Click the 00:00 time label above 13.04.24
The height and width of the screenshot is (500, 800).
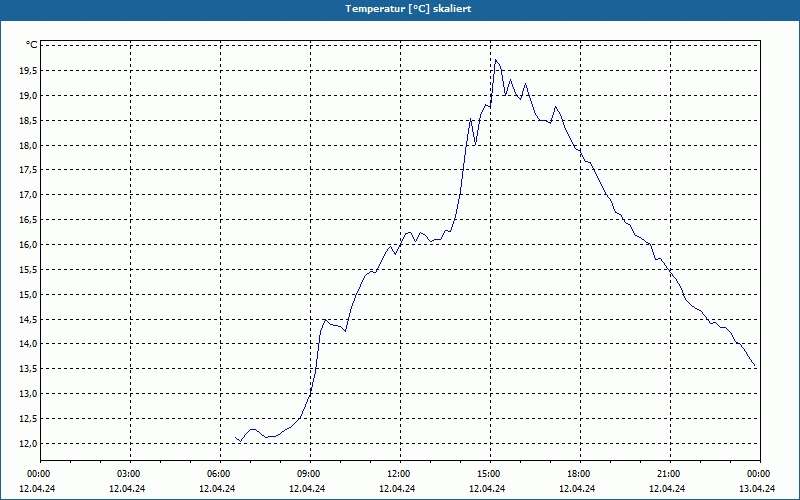[x=758, y=473]
